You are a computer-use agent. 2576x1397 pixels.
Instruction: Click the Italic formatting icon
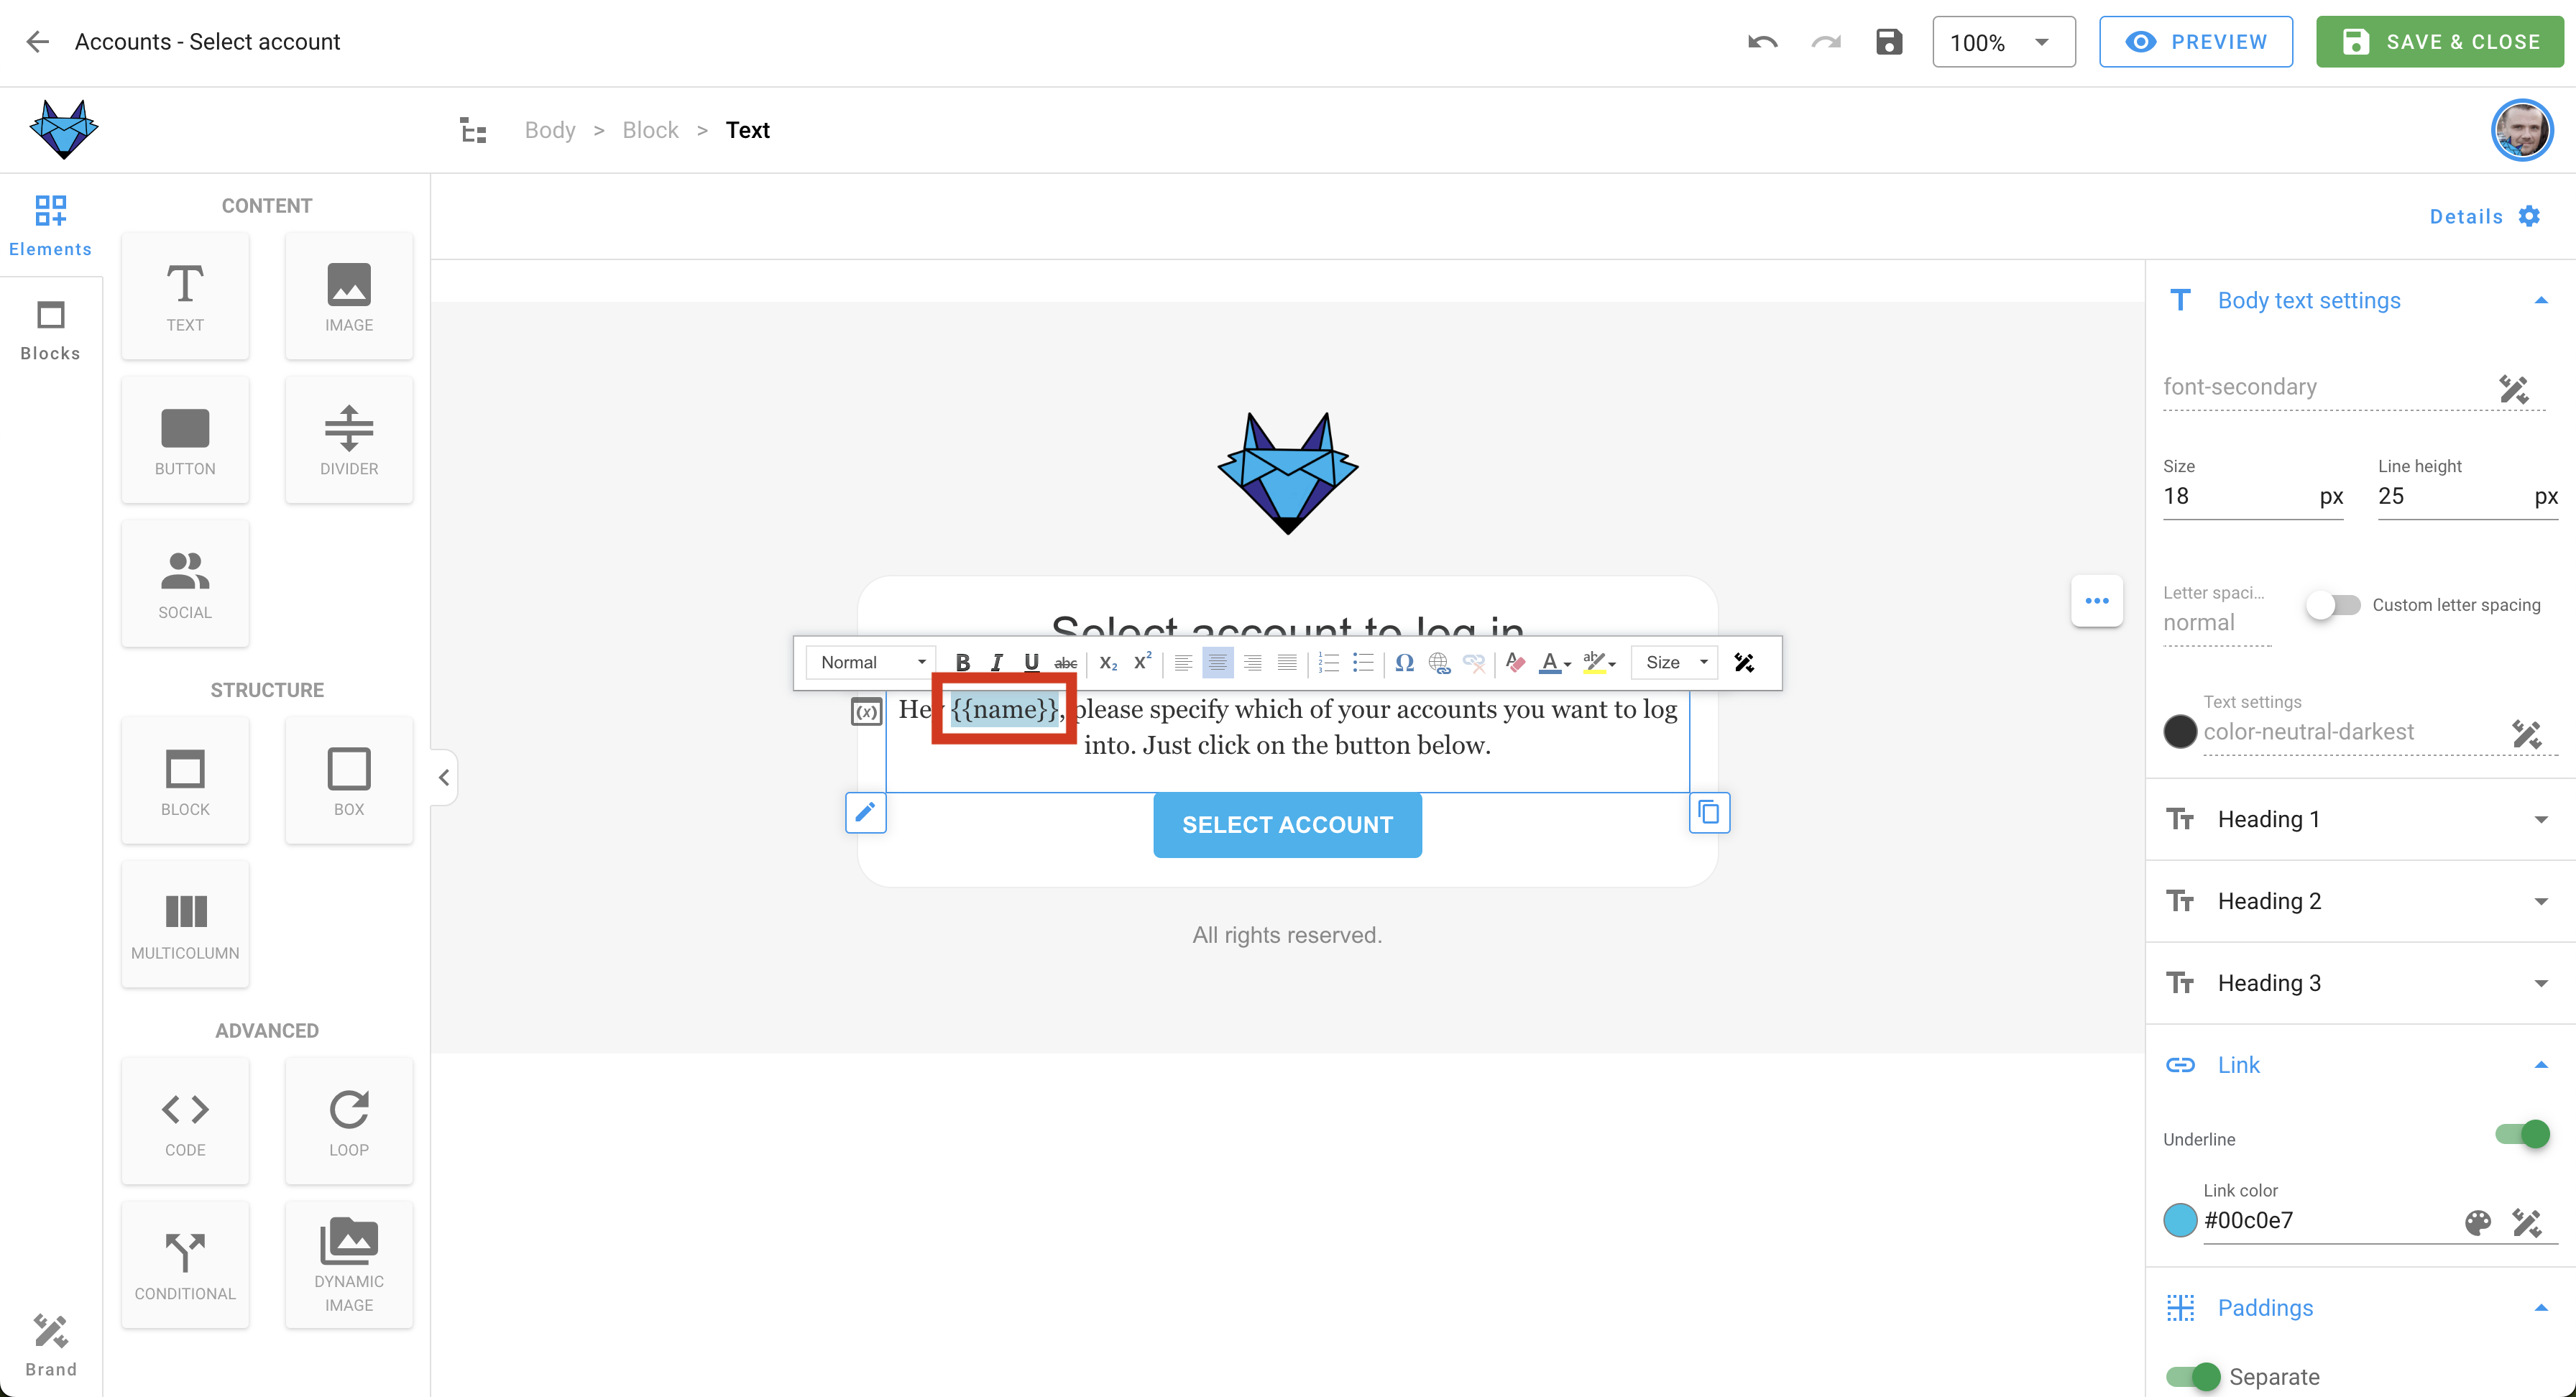[x=995, y=663]
